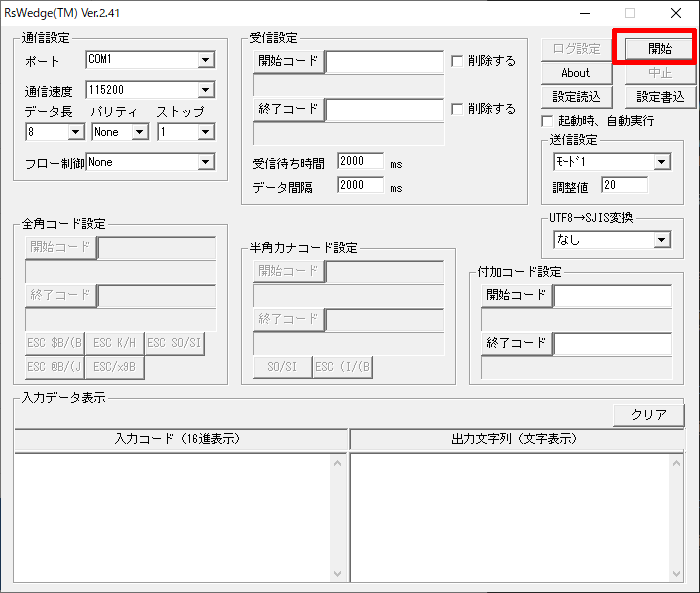The width and height of the screenshot is (700, 593).
Task: Click the 開始 (Start) button
Action: click(x=659, y=49)
